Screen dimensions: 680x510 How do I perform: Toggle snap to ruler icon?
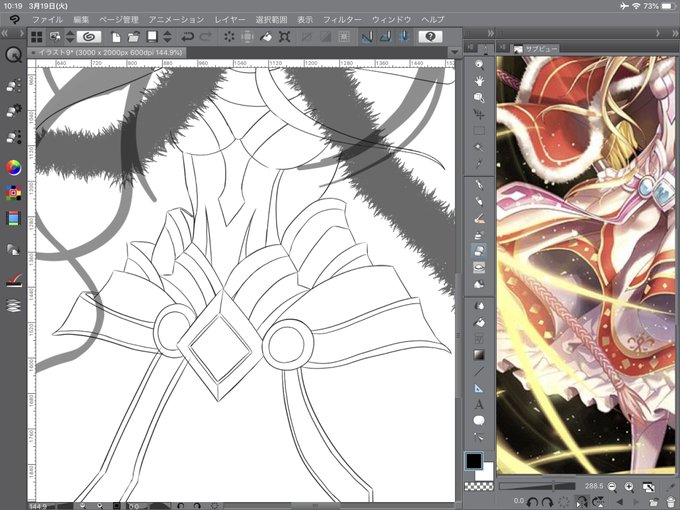(x=367, y=37)
